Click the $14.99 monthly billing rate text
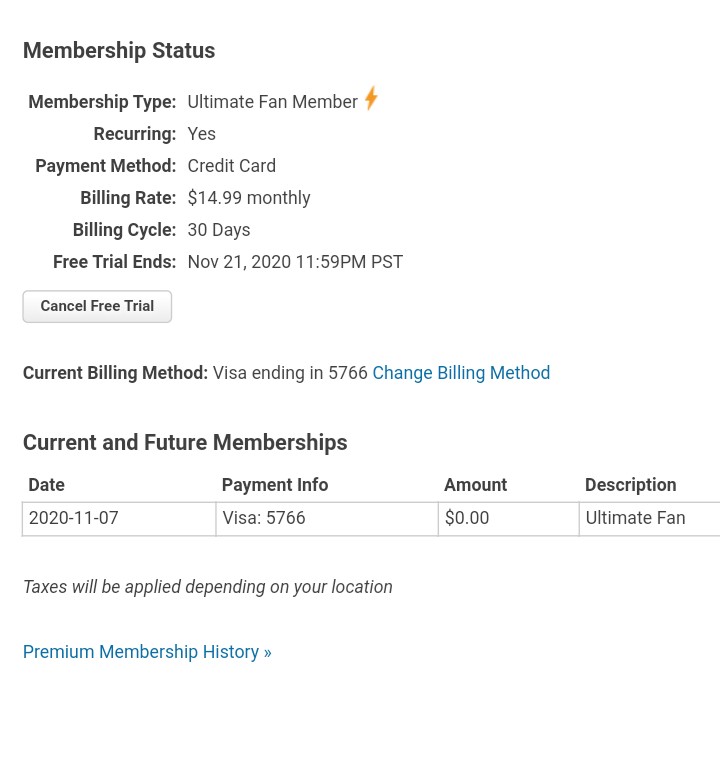Screen dimensions: 720x775 tap(249, 198)
